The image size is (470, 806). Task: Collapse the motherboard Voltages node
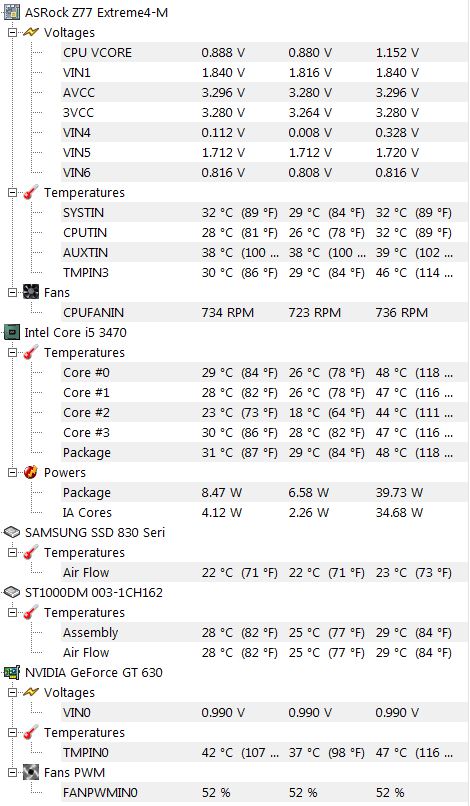12,32
